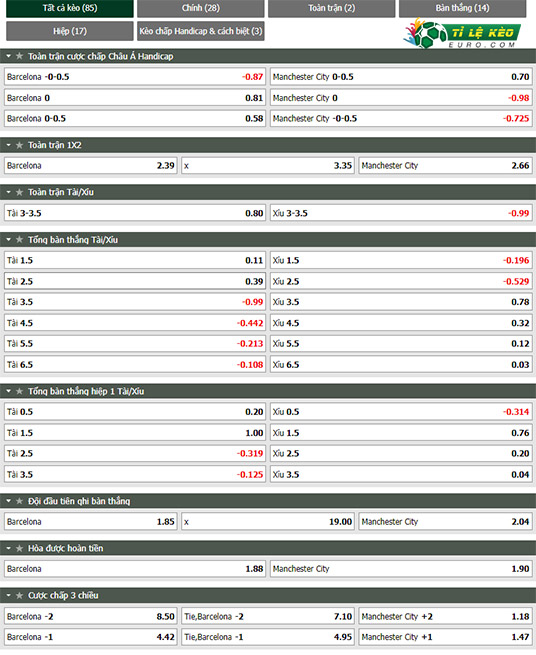Star the Đội đầu tiên ghi bàn thắng section

[19, 501]
